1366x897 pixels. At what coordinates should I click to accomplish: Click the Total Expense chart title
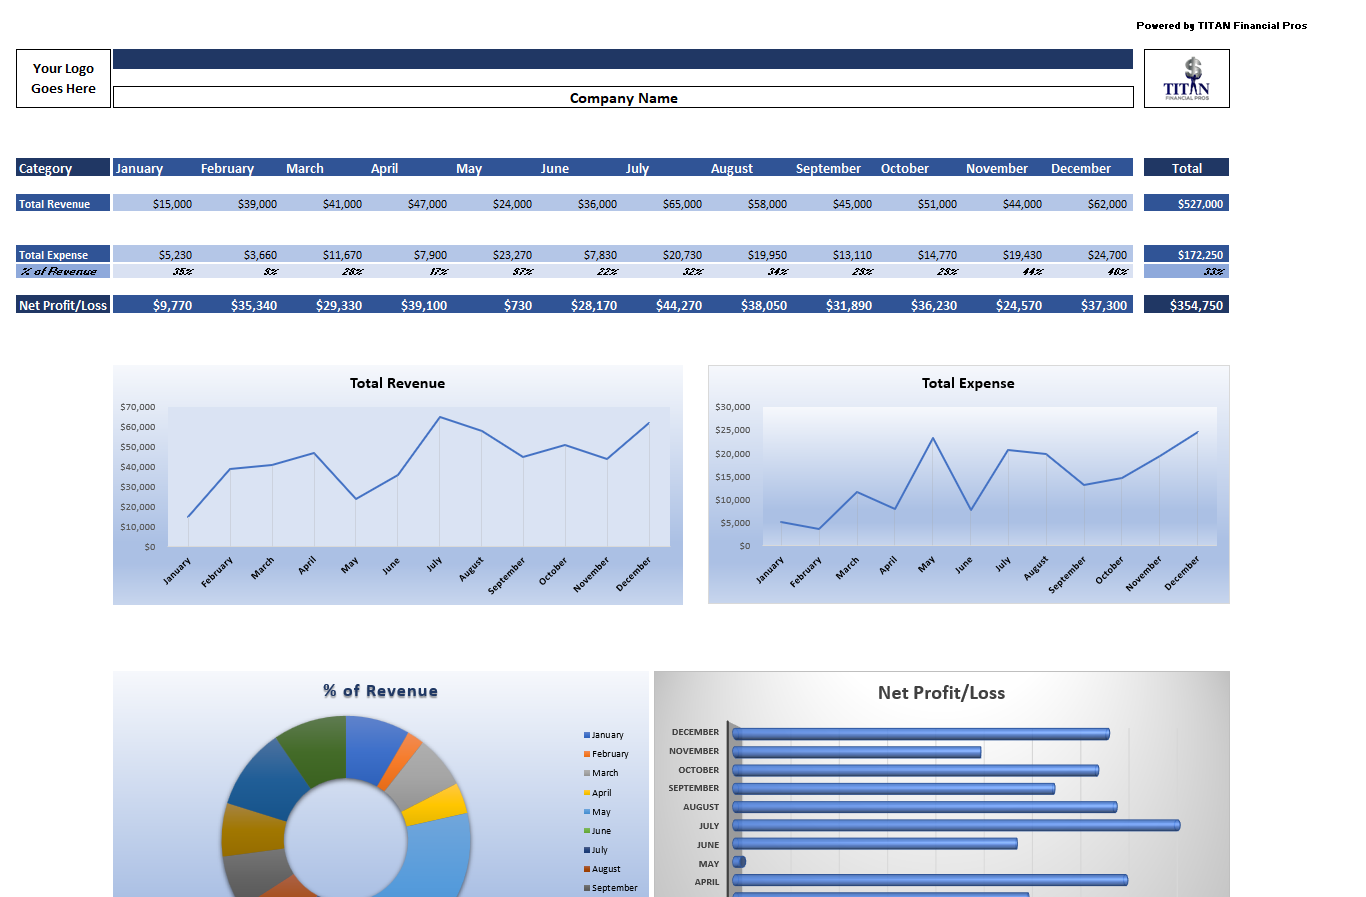pos(967,383)
